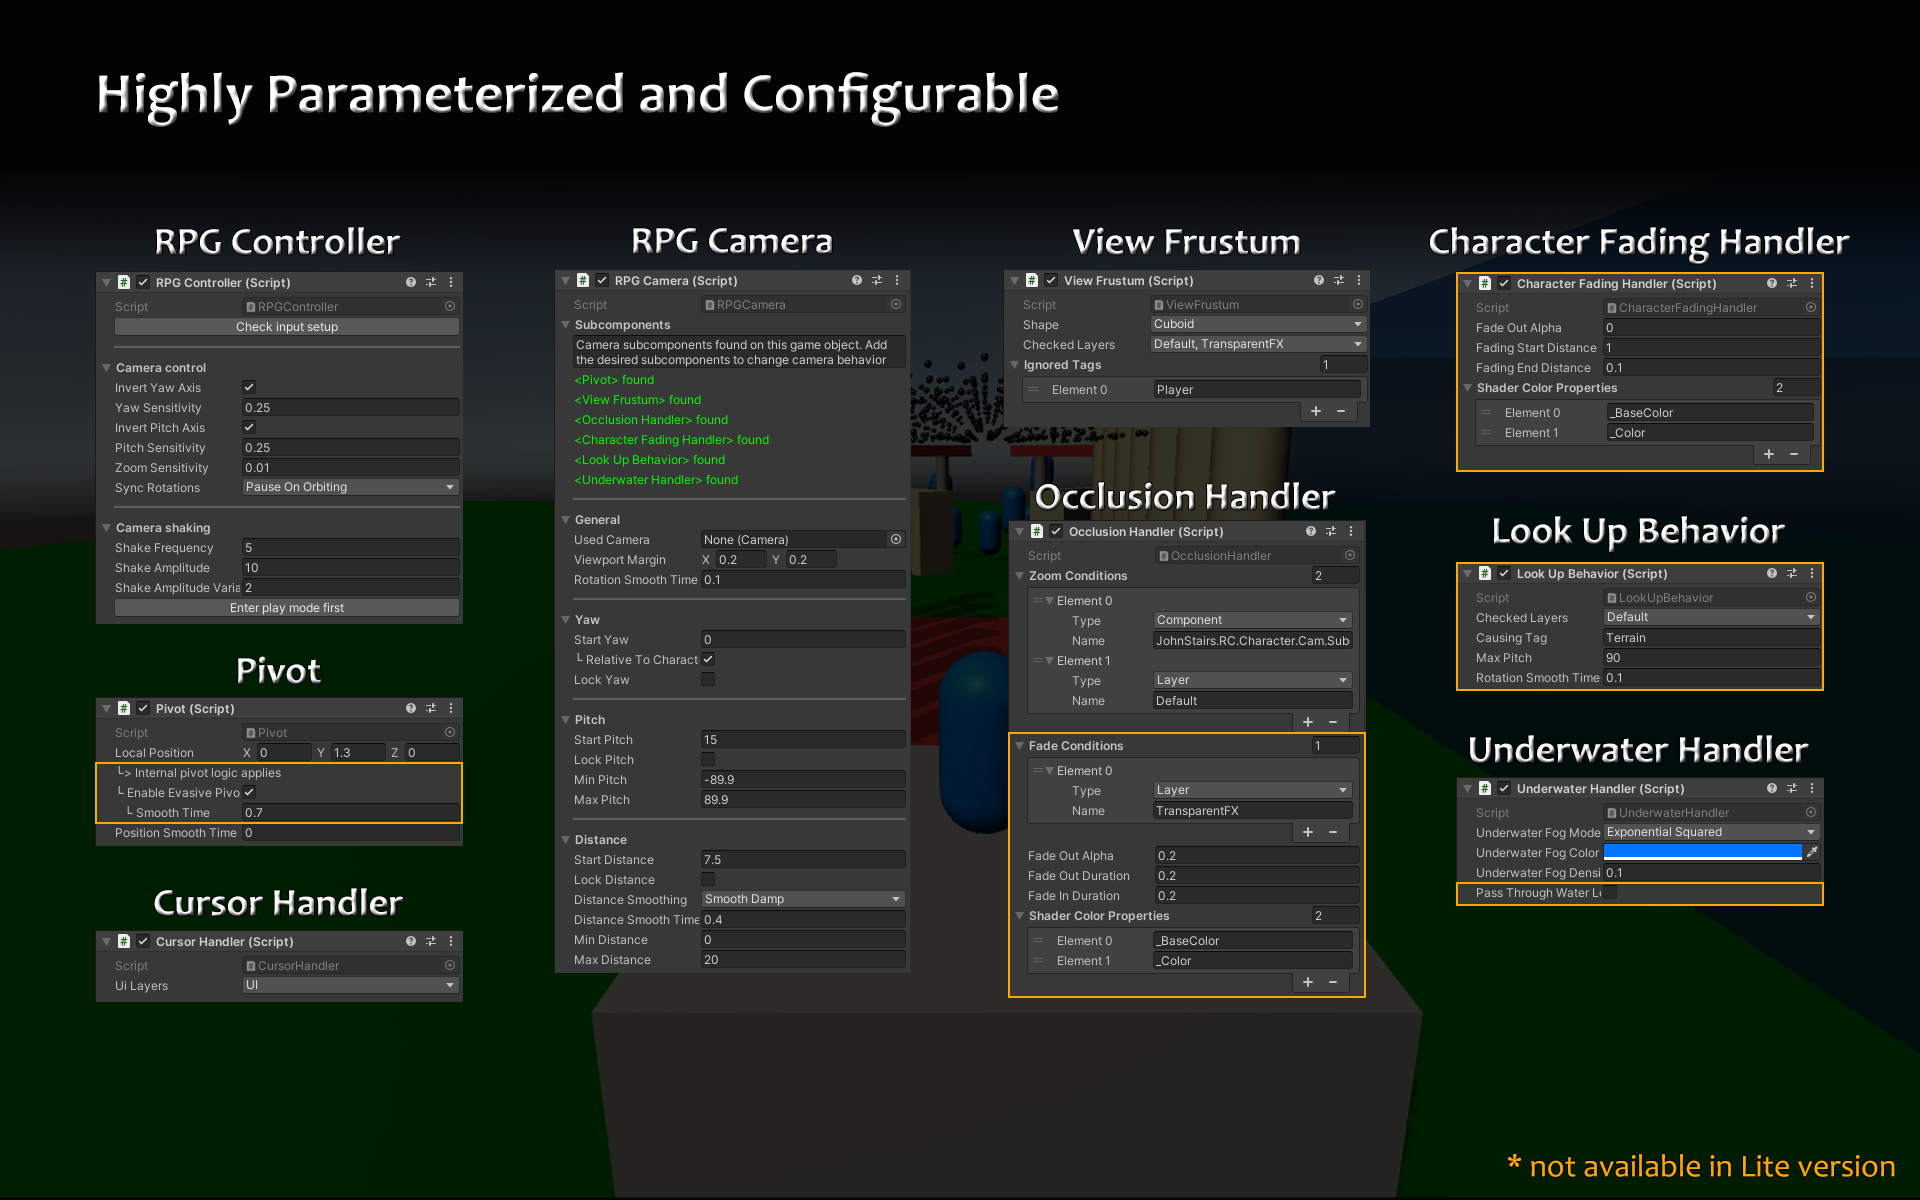1920x1200 pixels.
Task: Remove element with minus in Fade Conditions list
Action: coord(1333,832)
